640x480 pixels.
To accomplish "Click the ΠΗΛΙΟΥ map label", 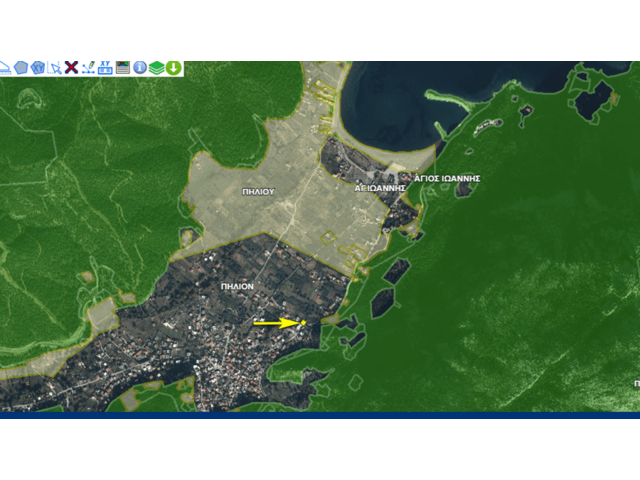I will point(257,190).
